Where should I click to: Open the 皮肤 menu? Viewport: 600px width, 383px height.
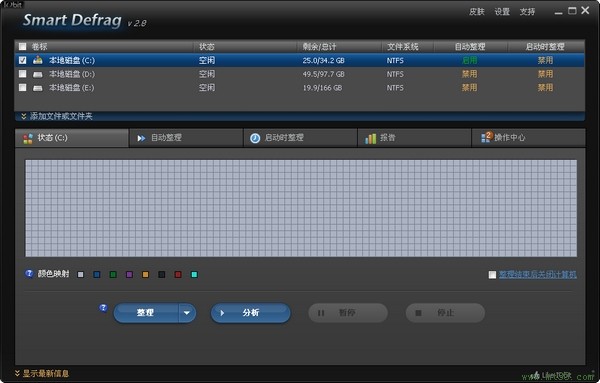tap(477, 12)
